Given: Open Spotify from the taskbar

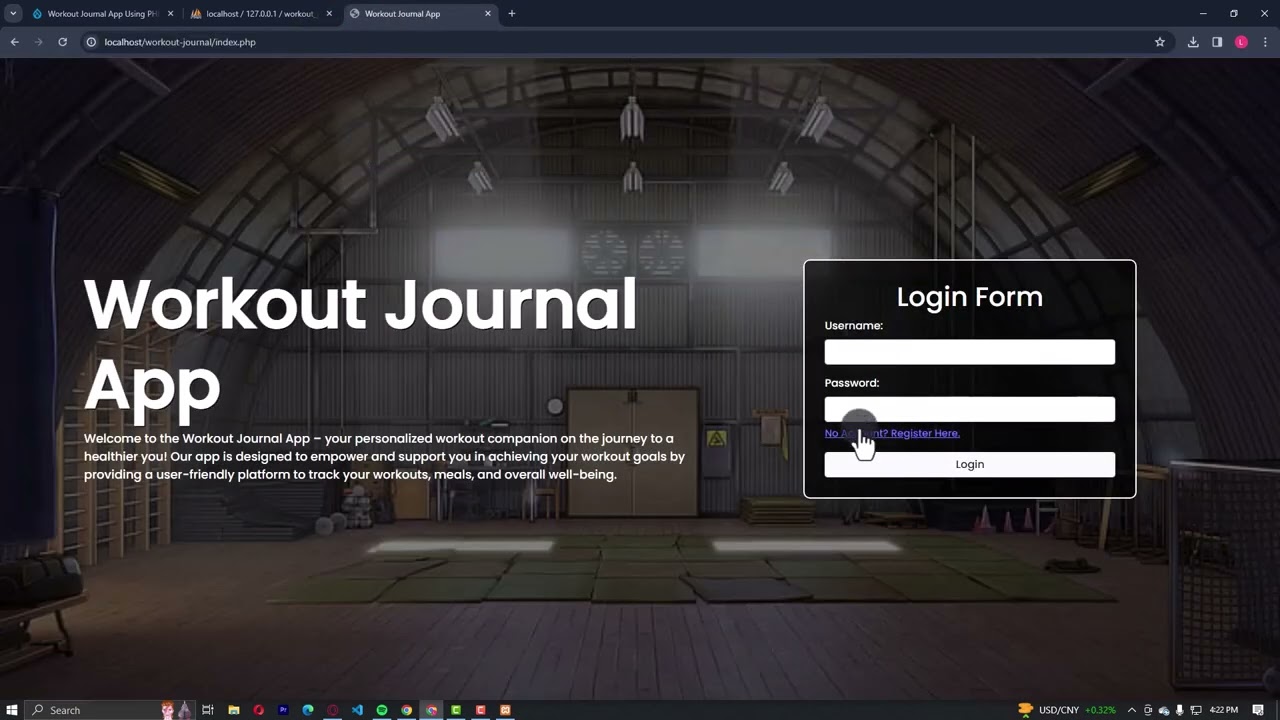Looking at the screenshot, I should tap(382, 710).
